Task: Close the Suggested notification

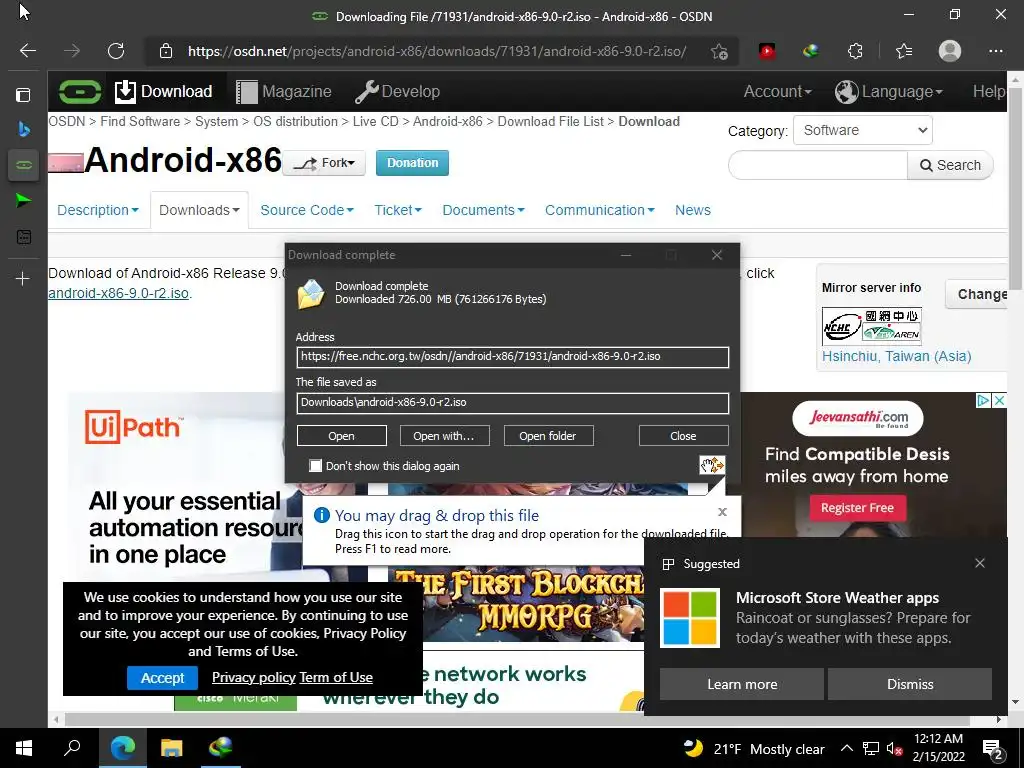Action: click(x=980, y=563)
